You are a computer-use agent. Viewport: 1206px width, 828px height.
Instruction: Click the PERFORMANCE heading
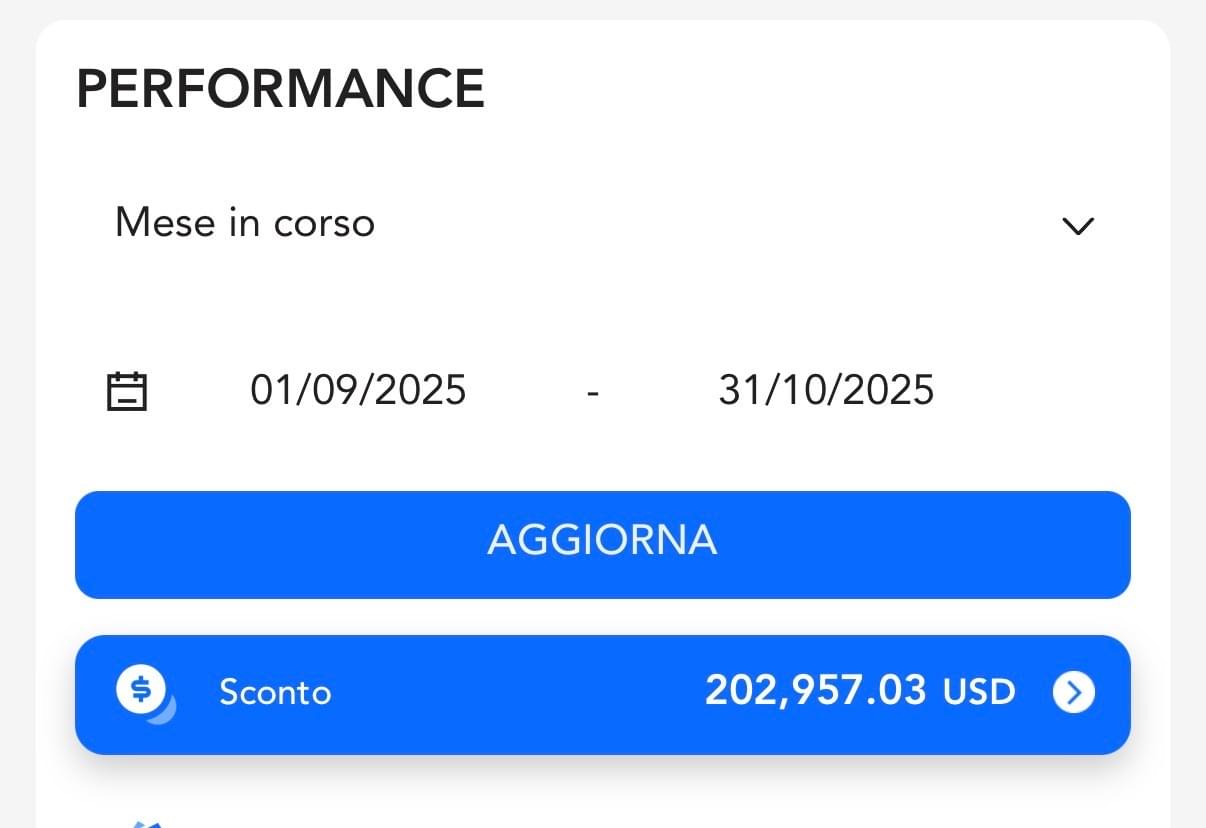[281, 89]
